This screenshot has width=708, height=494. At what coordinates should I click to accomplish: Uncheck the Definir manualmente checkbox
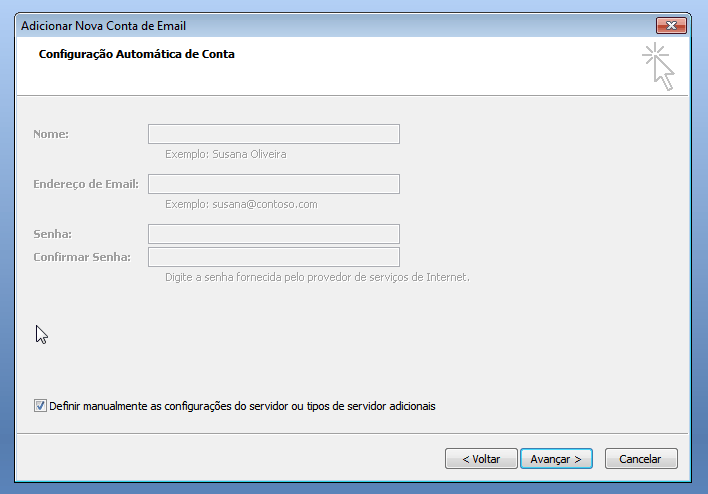coord(40,406)
